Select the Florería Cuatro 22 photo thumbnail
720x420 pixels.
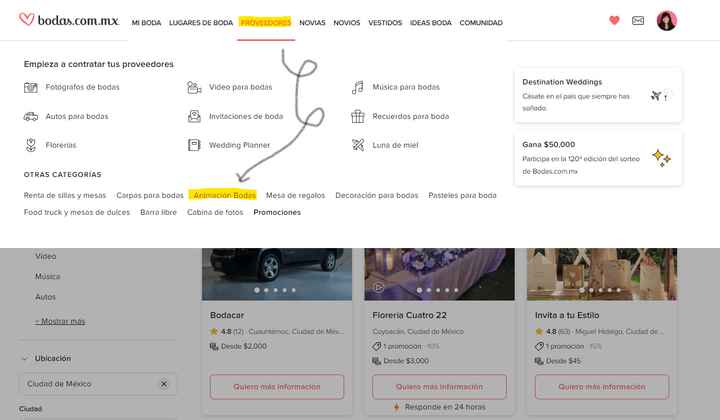pyautogui.click(x=439, y=274)
